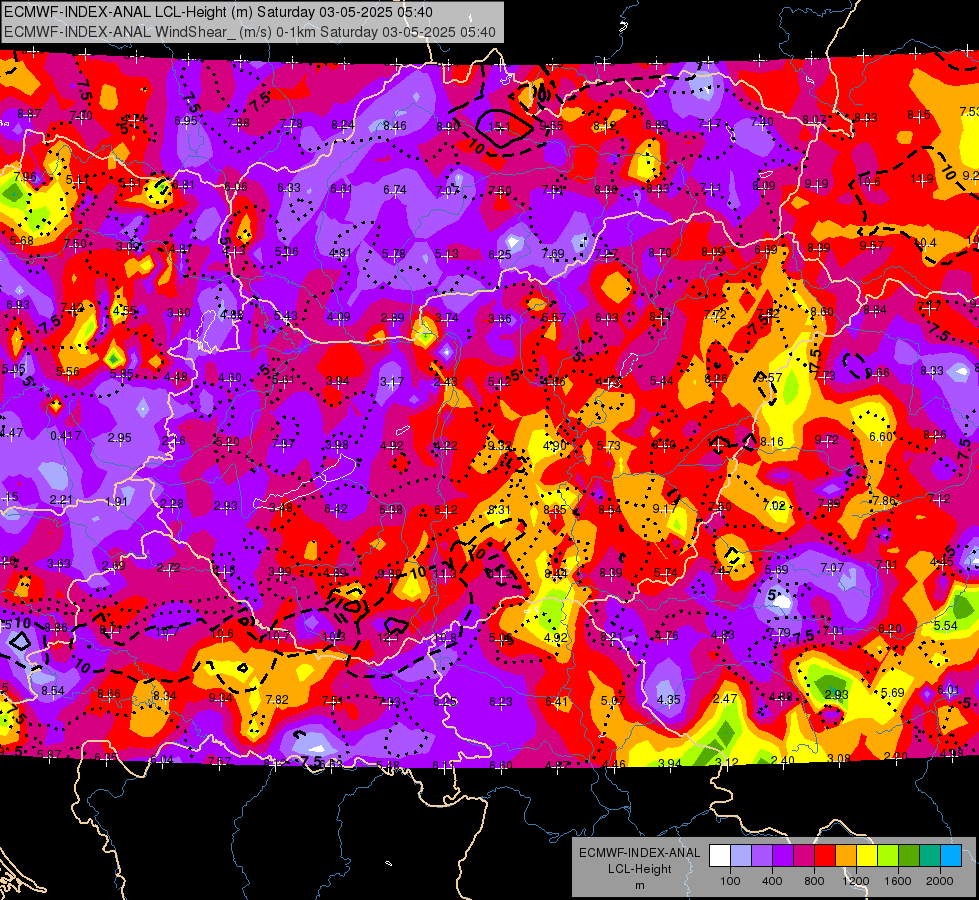Click the grid value 6.42

336,509
